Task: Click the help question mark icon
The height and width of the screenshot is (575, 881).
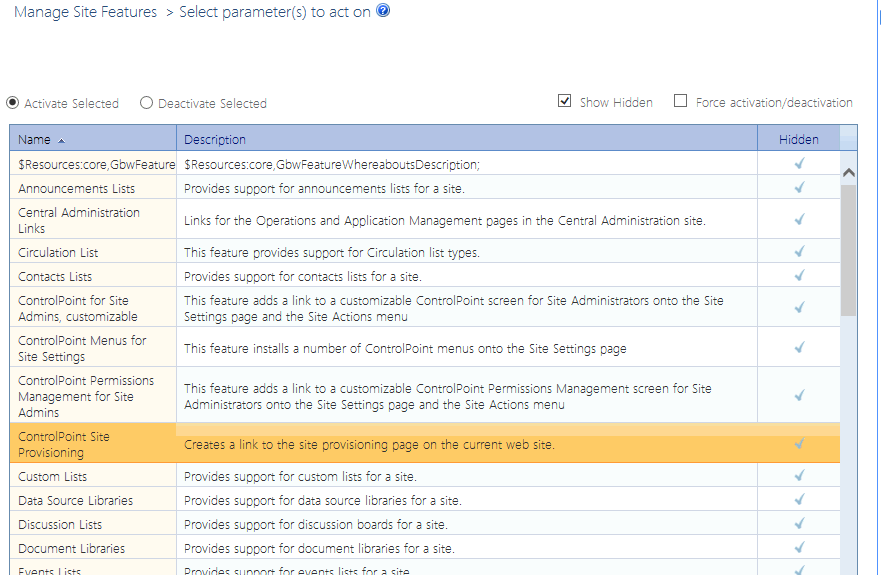Action: (x=383, y=11)
